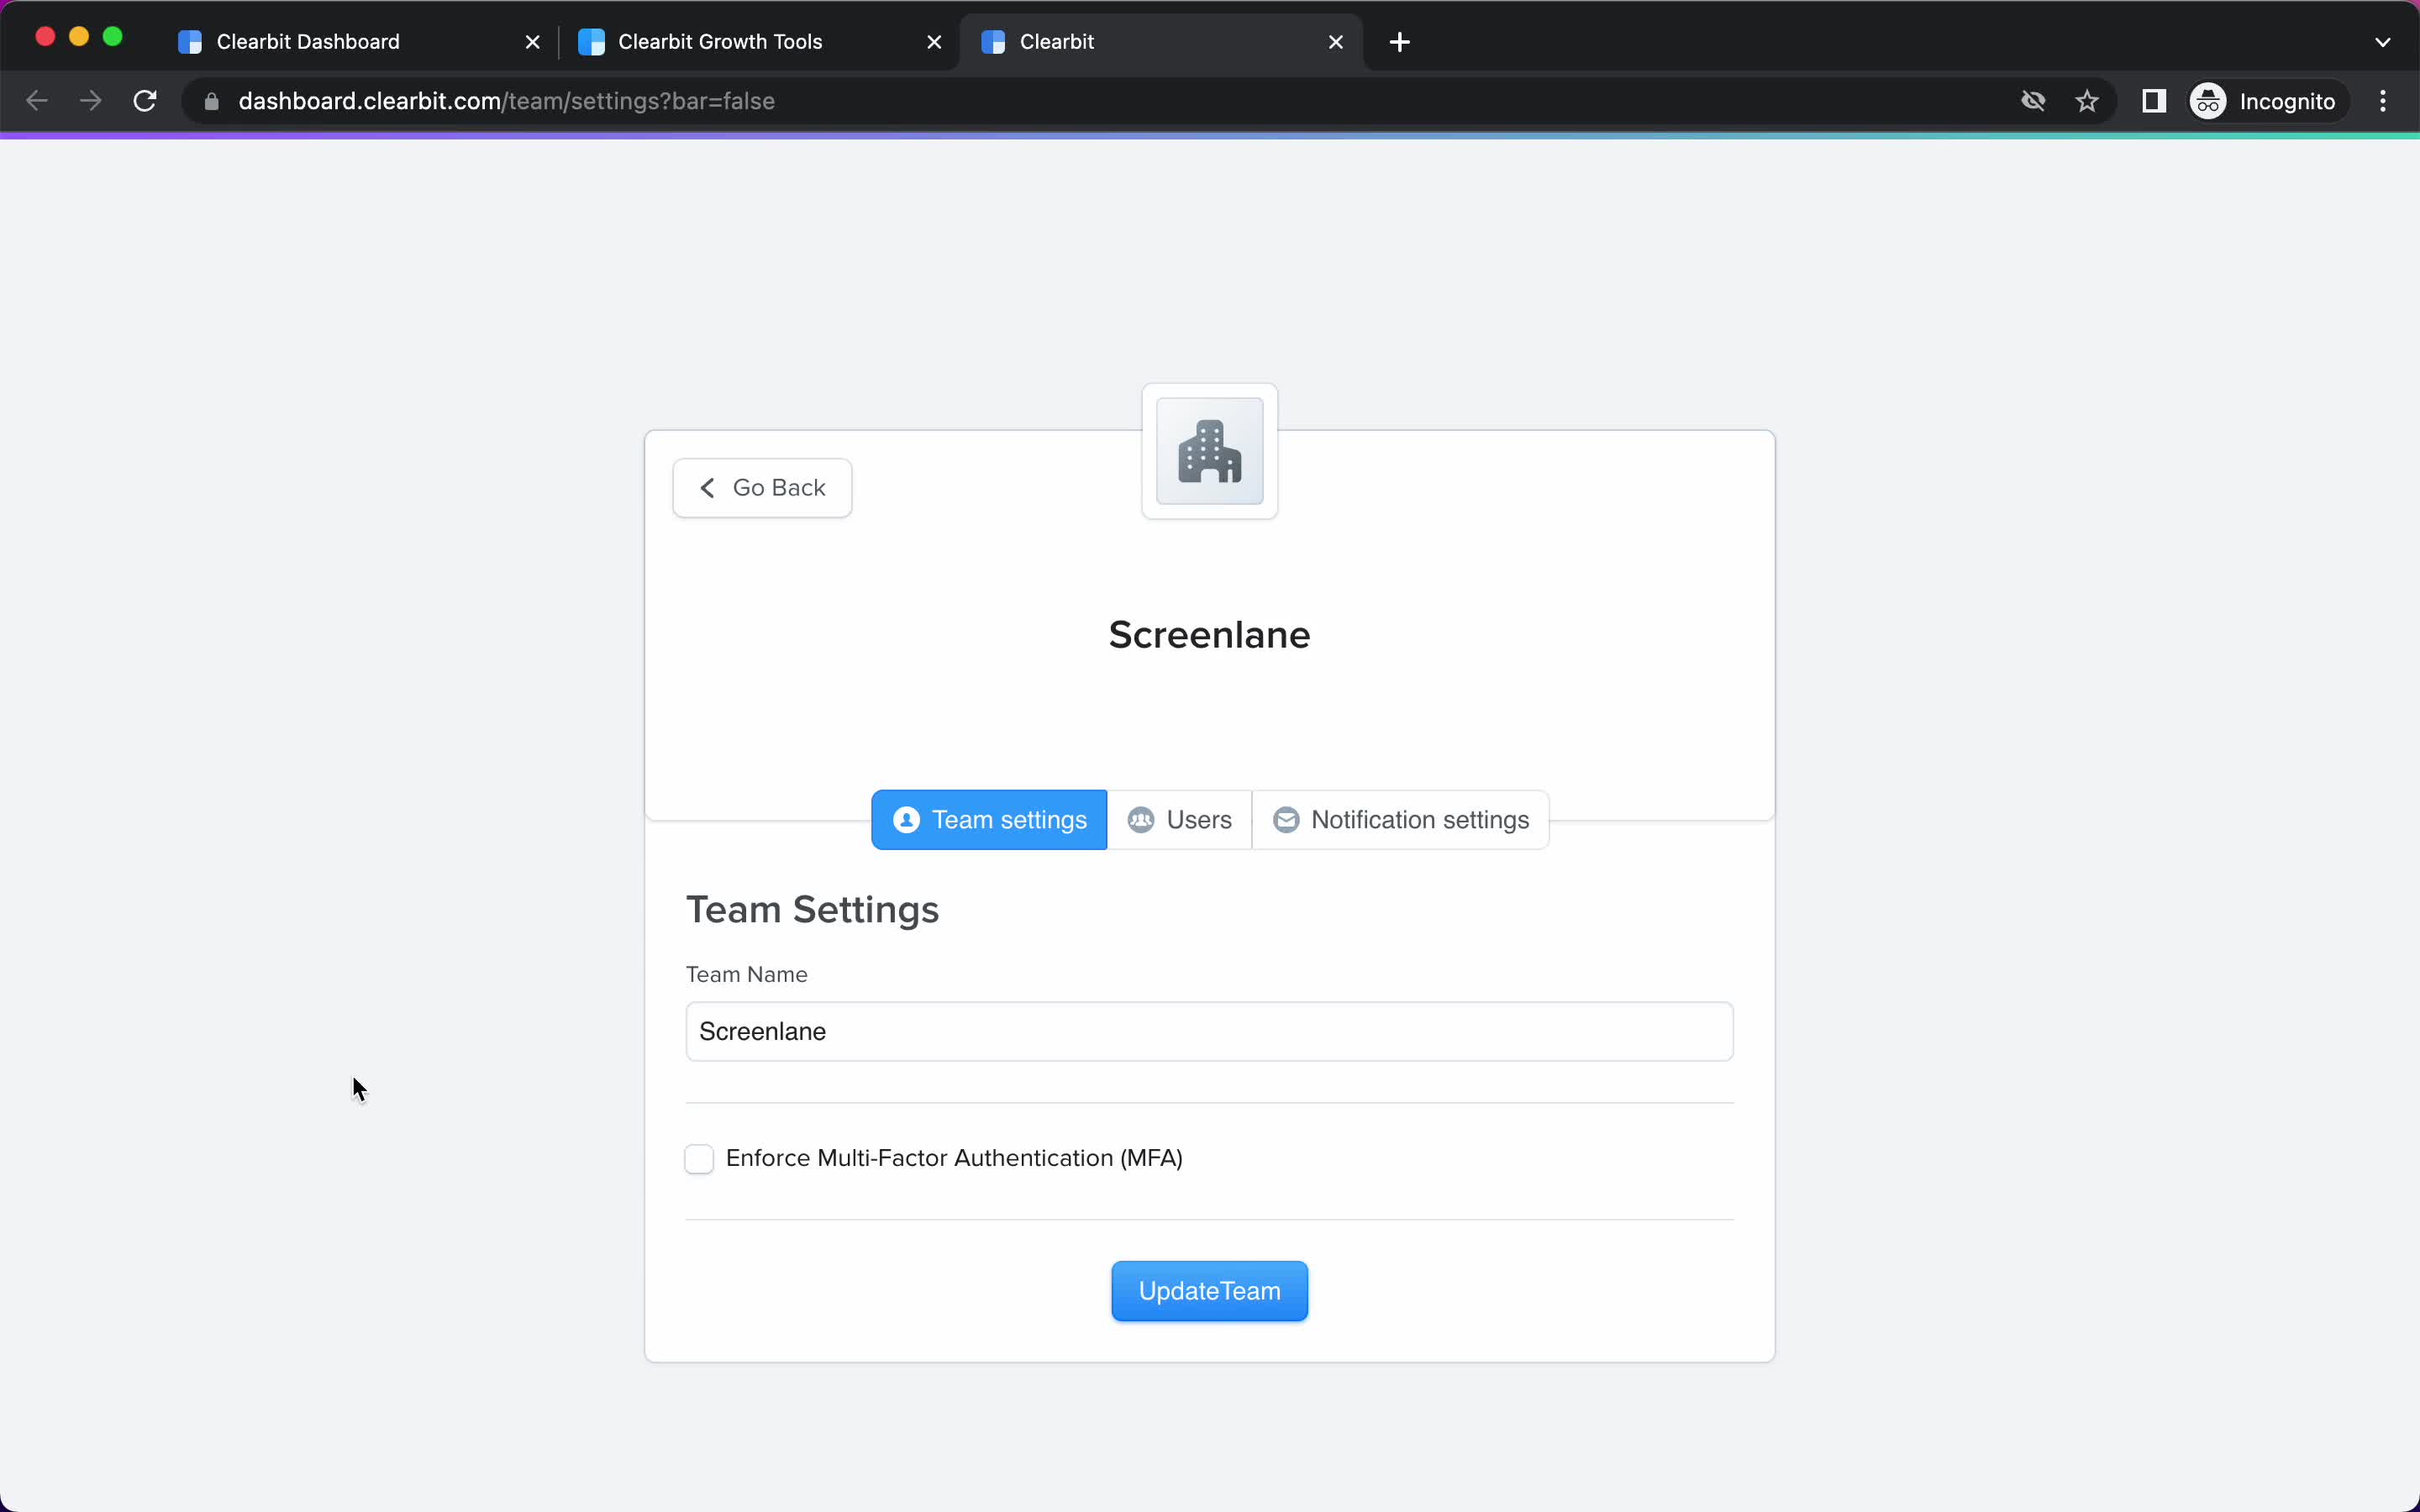Click the Users group icon
The image size is (2420, 1512).
pos(1139,819)
